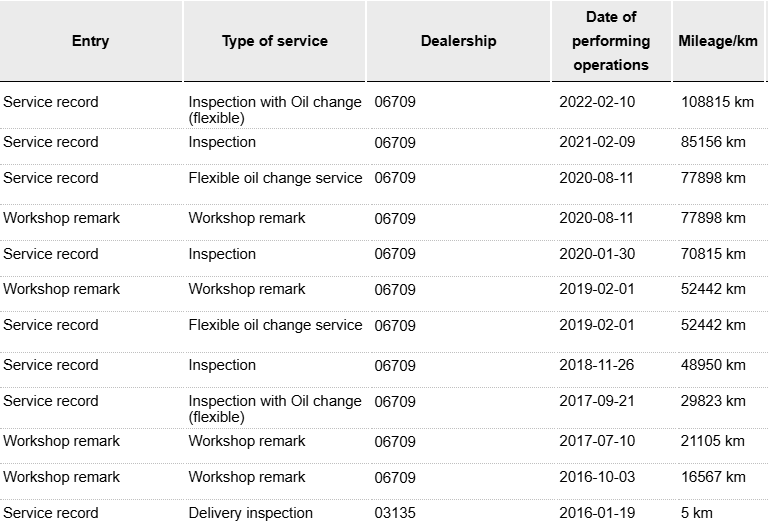Click the 29823 km mileage cell

(713, 401)
